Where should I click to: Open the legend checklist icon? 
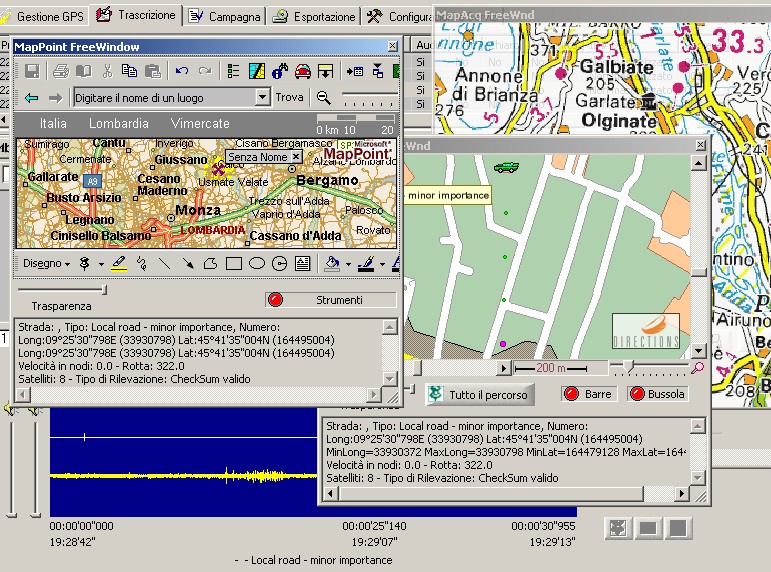point(233,71)
